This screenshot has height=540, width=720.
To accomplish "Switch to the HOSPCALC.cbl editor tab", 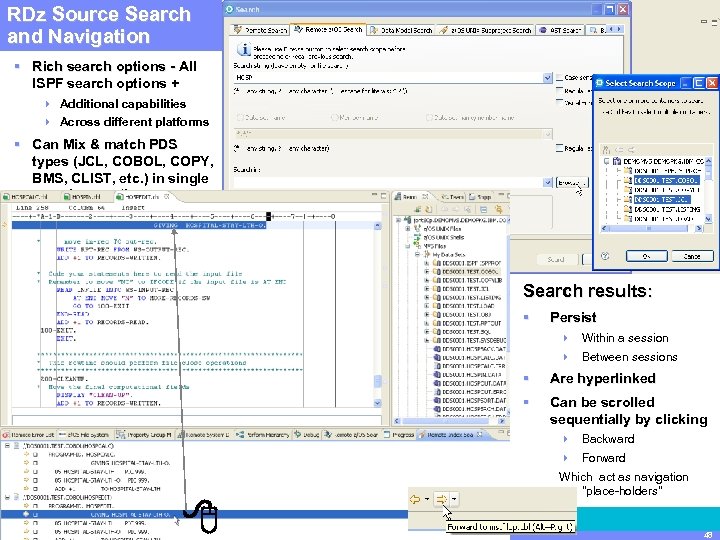I will click(x=25, y=197).
